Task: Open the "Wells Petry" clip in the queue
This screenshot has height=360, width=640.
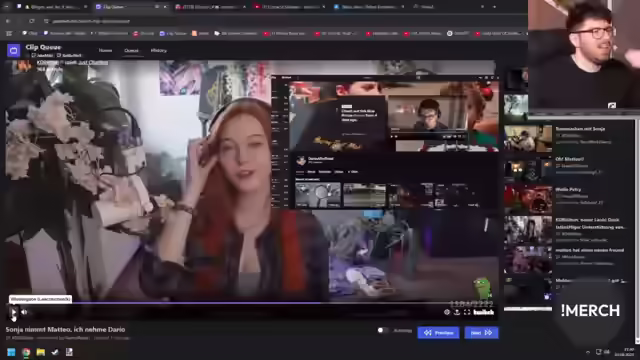Action: tap(568, 189)
